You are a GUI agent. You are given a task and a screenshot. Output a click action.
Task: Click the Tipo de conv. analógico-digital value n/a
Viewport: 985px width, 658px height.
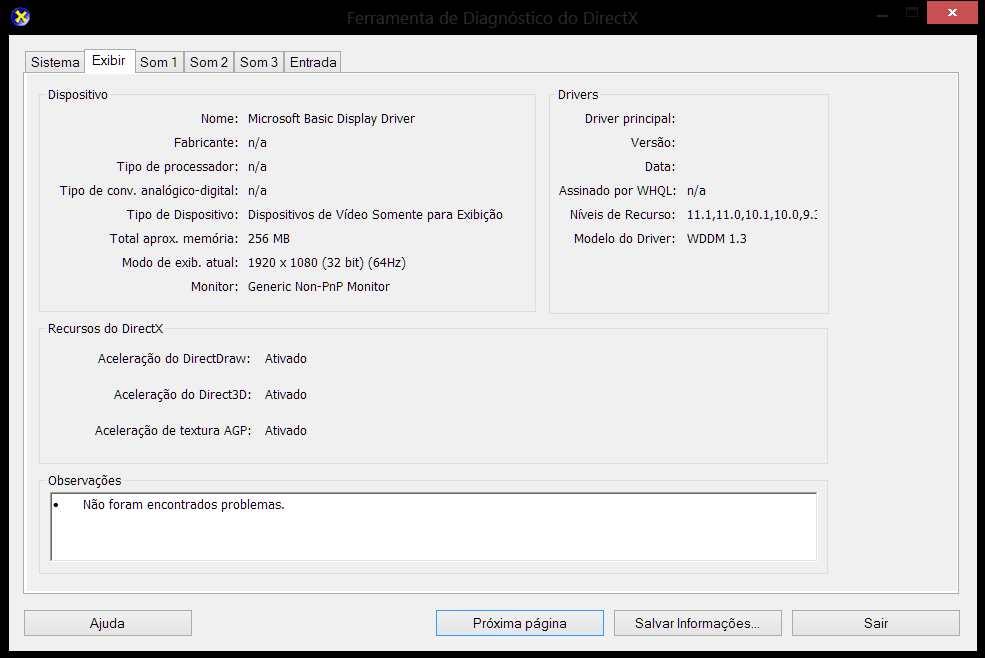pos(257,190)
